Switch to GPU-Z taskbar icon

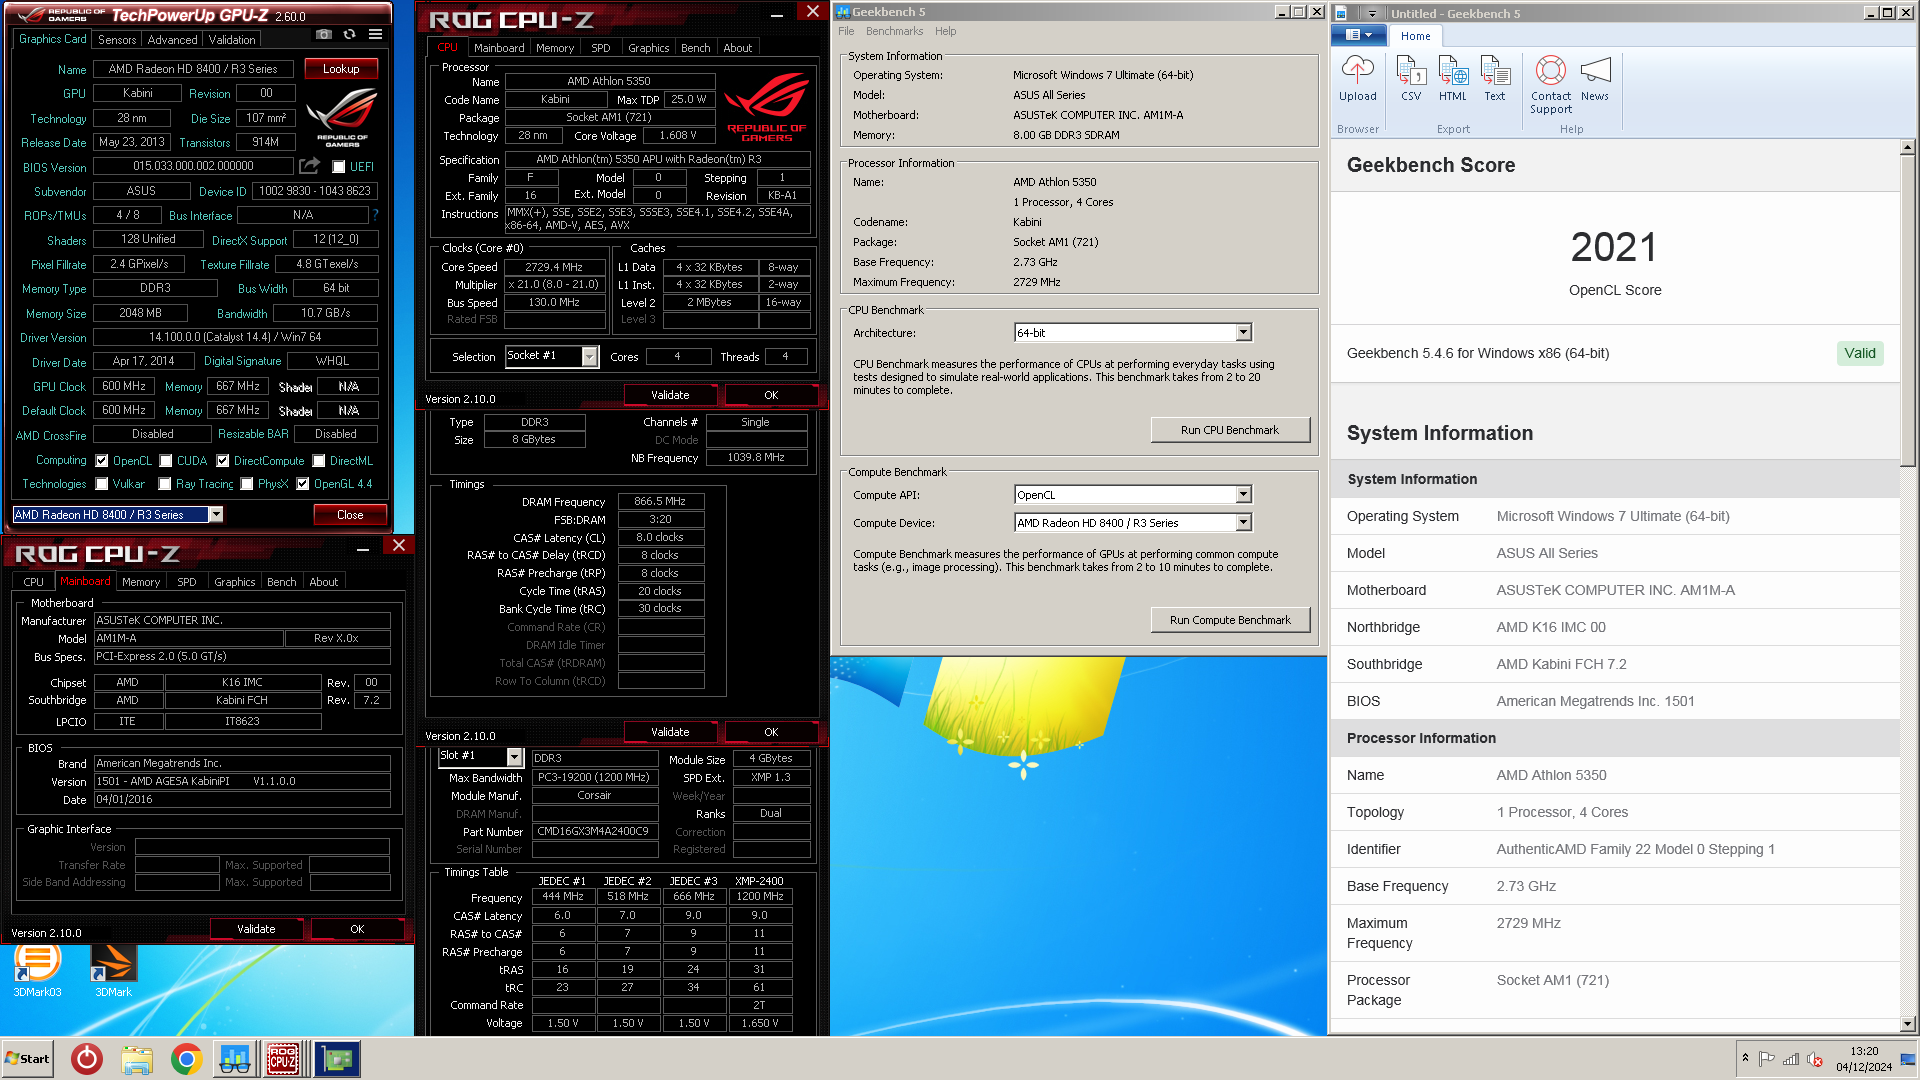point(337,1059)
